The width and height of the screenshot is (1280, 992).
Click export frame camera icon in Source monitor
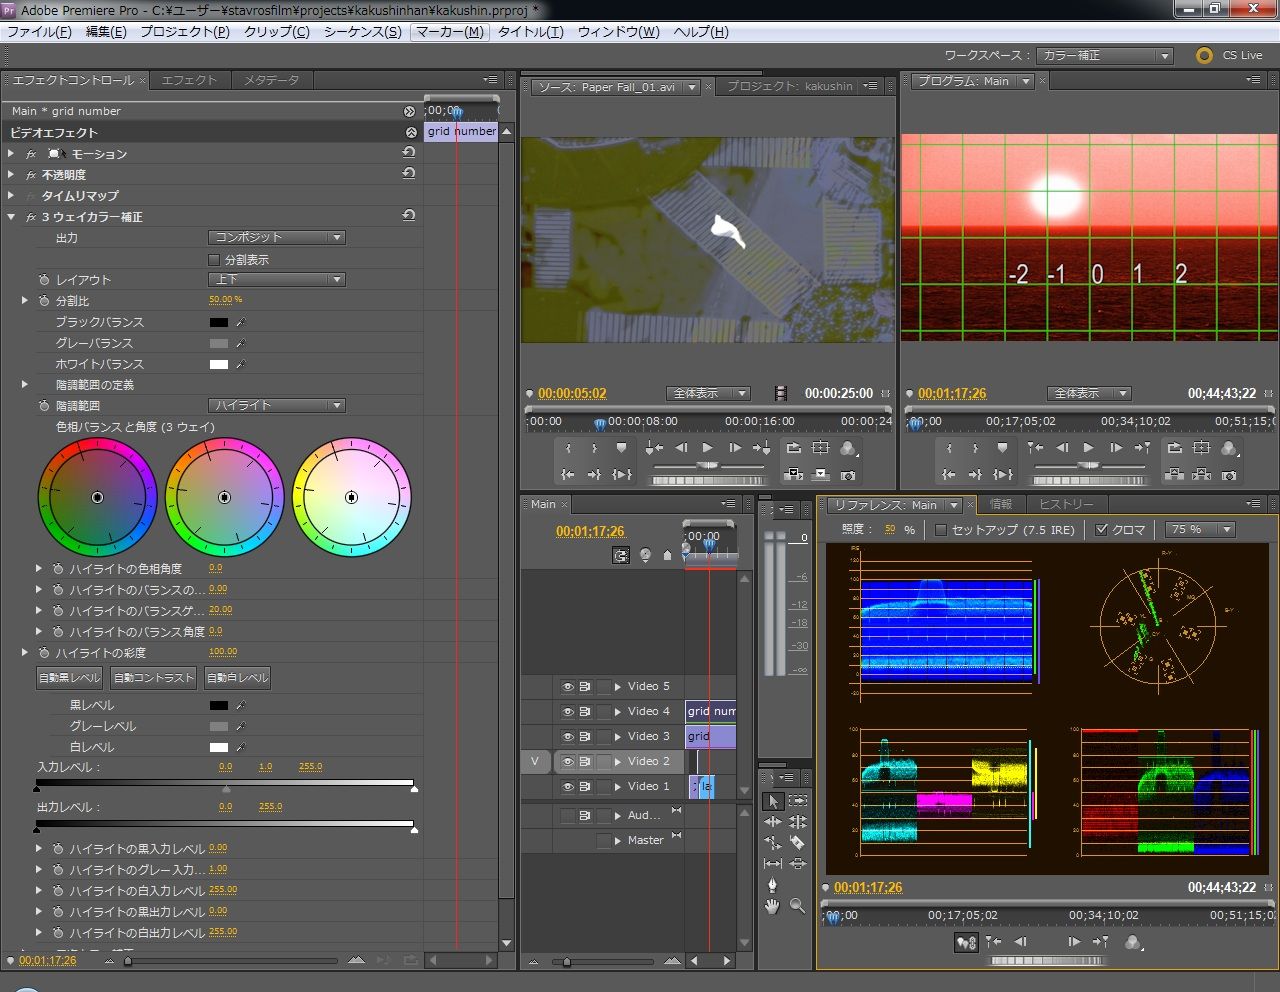pos(848,474)
